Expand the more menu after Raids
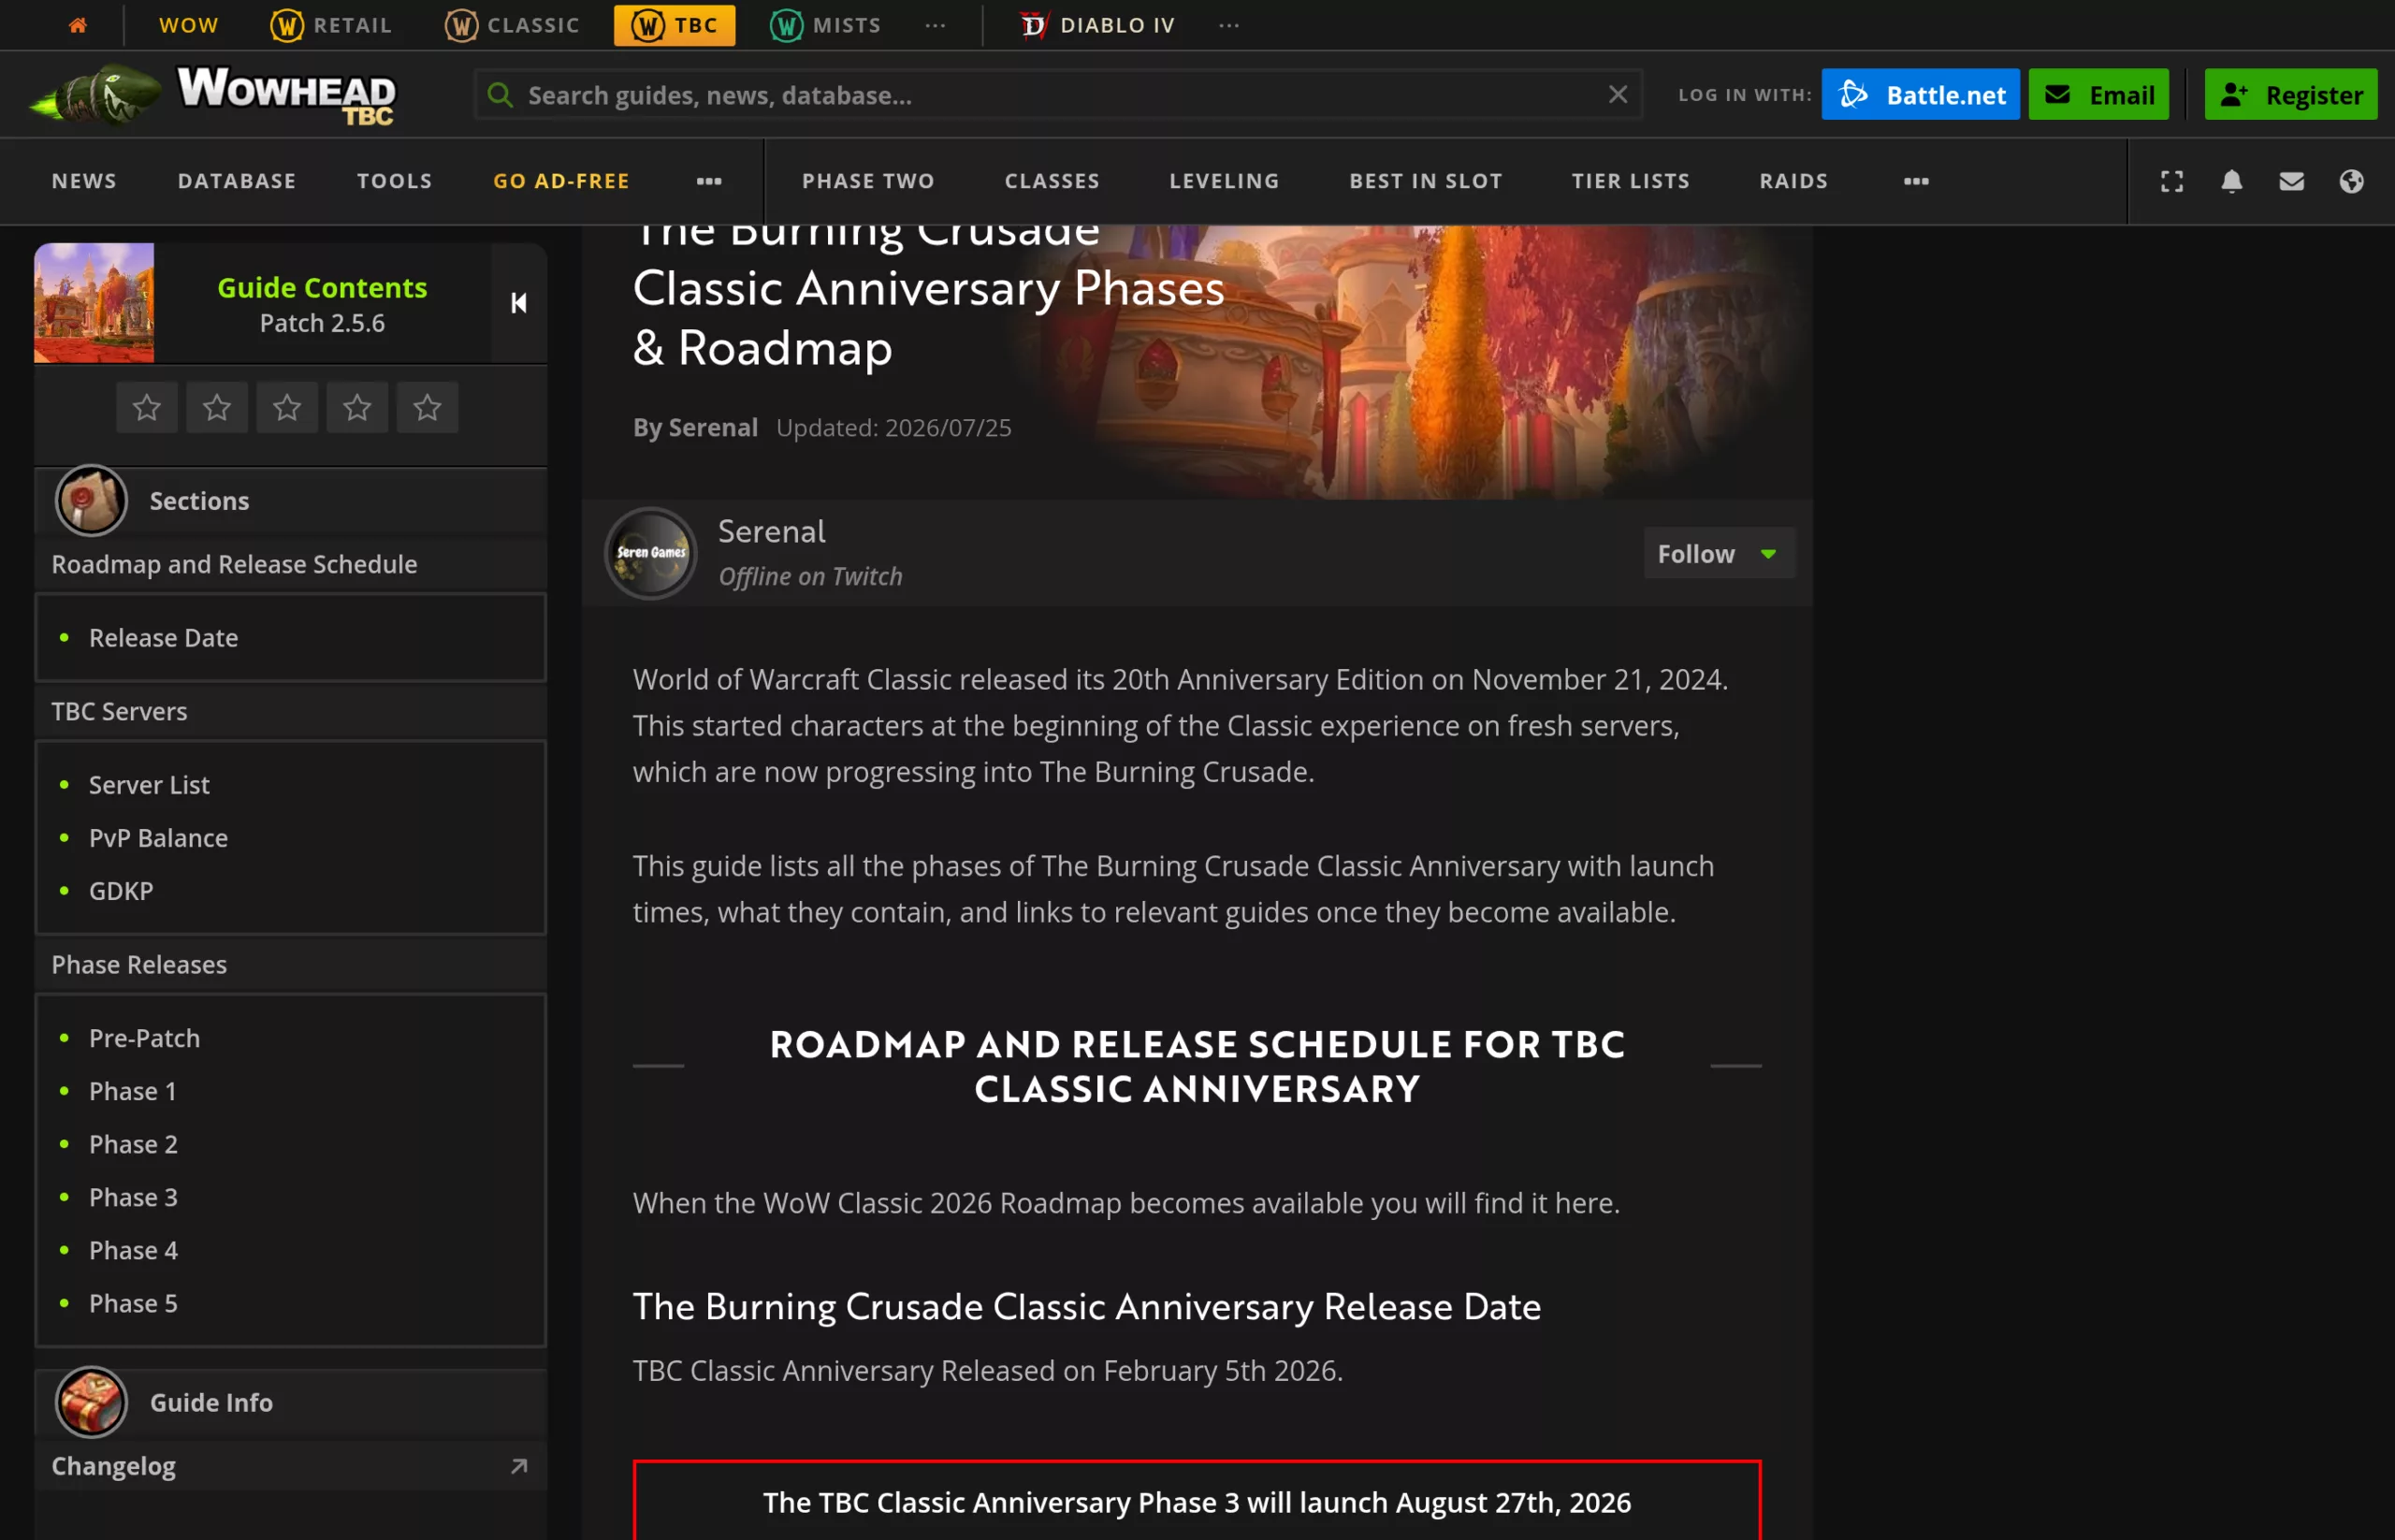This screenshot has height=1540, width=2395. tap(1916, 181)
